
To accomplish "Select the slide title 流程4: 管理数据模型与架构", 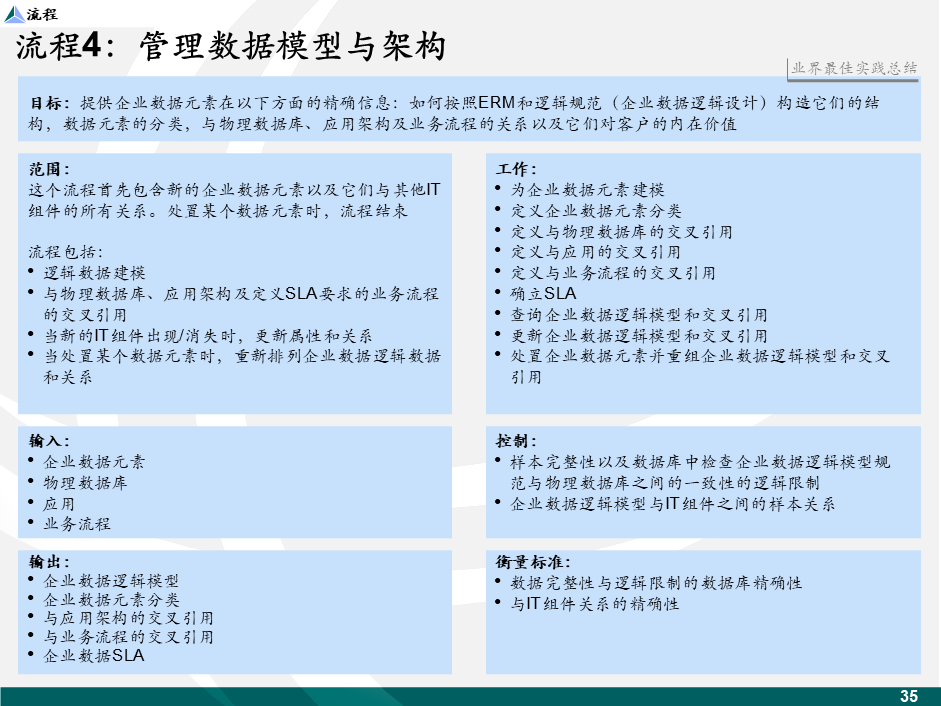I will (x=231, y=46).
